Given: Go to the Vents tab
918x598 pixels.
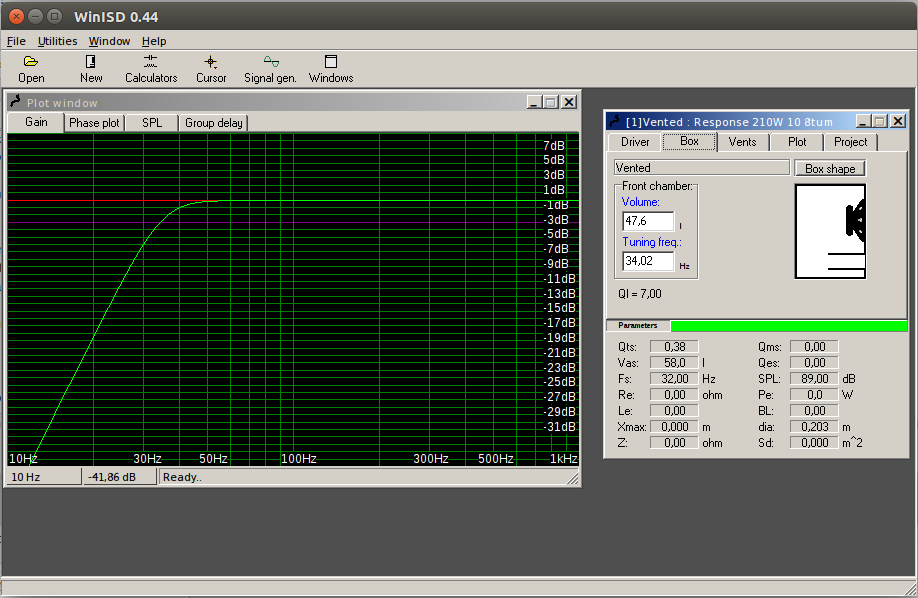Looking at the screenshot, I should click(x=742, y=142).
